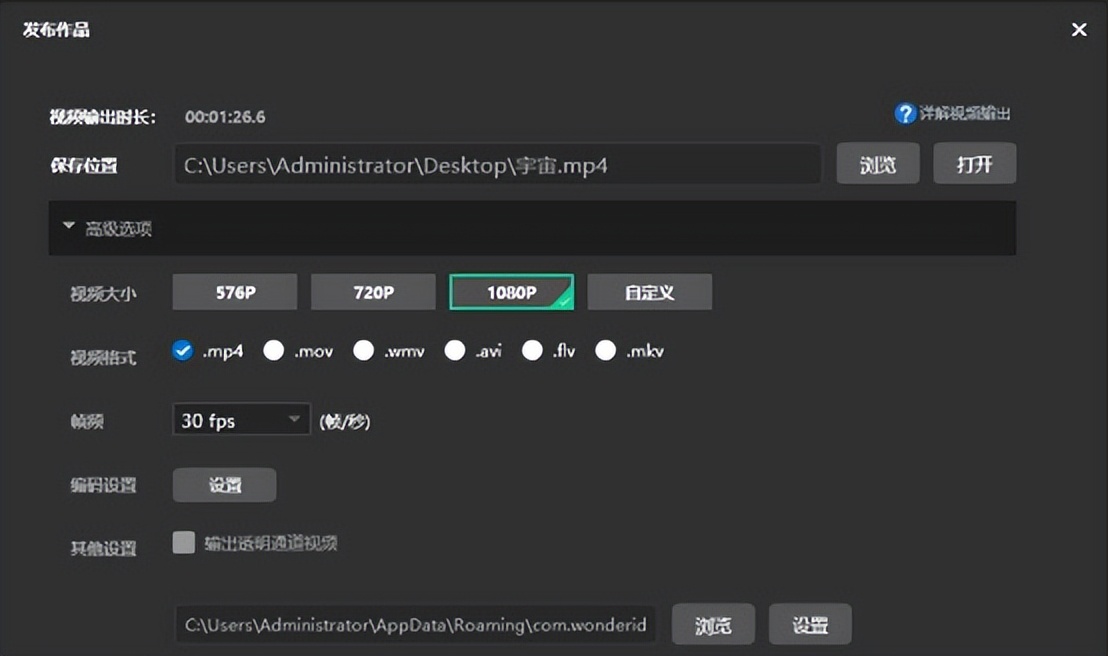
Task: Expand the frame rate combo box arrow
Action: pyautogui.click(x=294, y=419)
